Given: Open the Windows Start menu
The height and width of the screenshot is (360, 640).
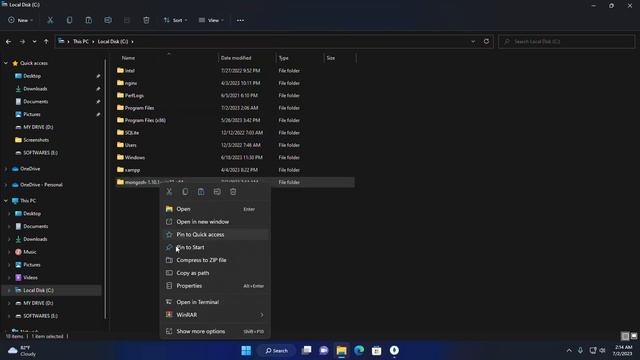Looking at the screenshot, I should point(246,351).
